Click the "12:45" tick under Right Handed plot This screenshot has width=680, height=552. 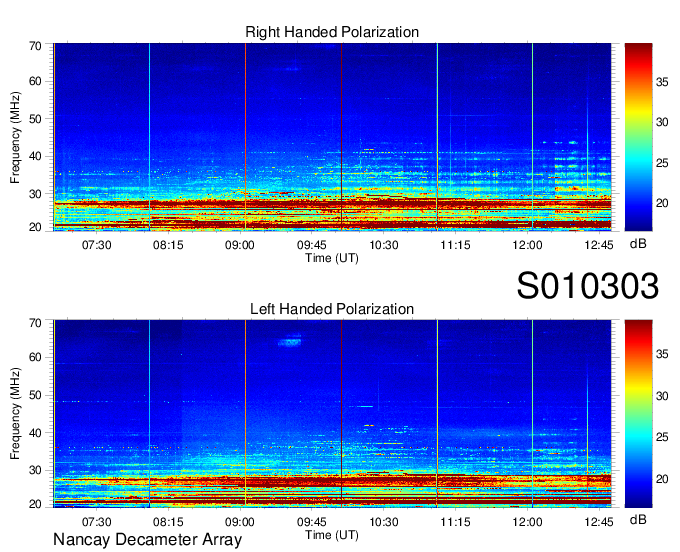pyautogui.click(x=599, y=245)
